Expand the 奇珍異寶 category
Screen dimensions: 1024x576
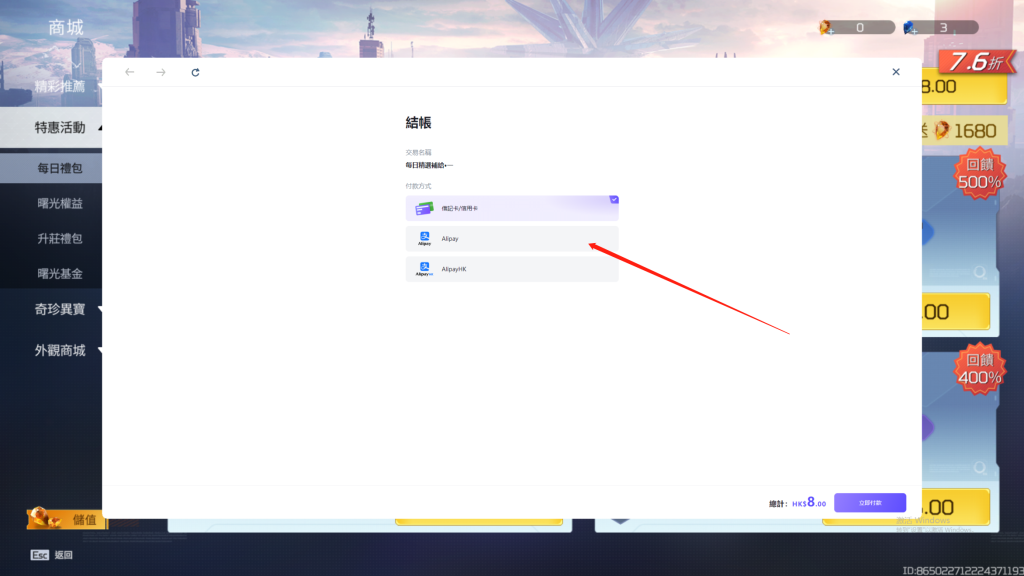click(x=60, y=309)
